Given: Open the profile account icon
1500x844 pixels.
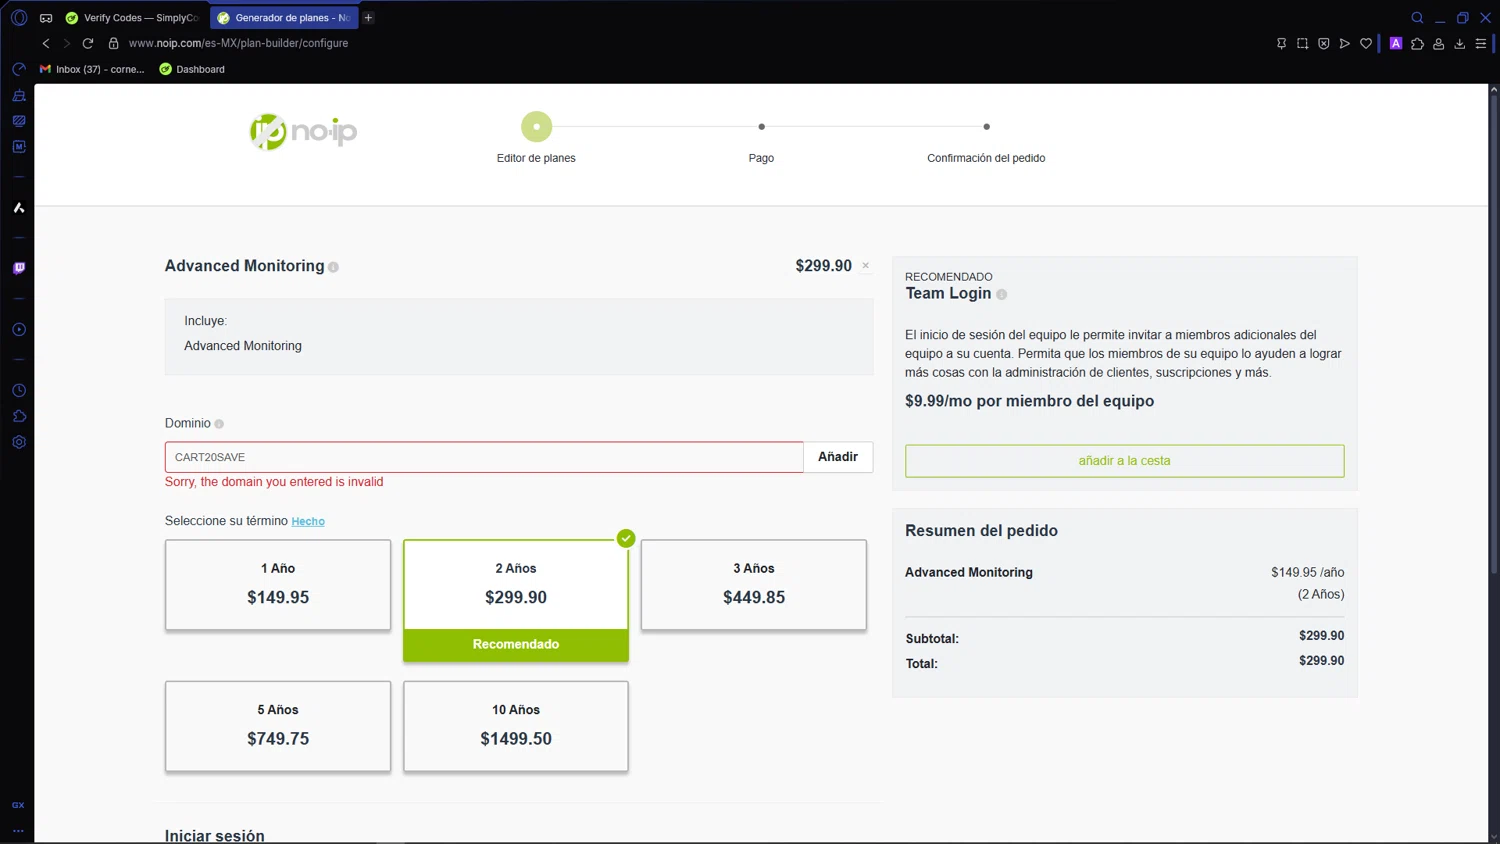Looking at the screenshot, I should point(1438,43).
